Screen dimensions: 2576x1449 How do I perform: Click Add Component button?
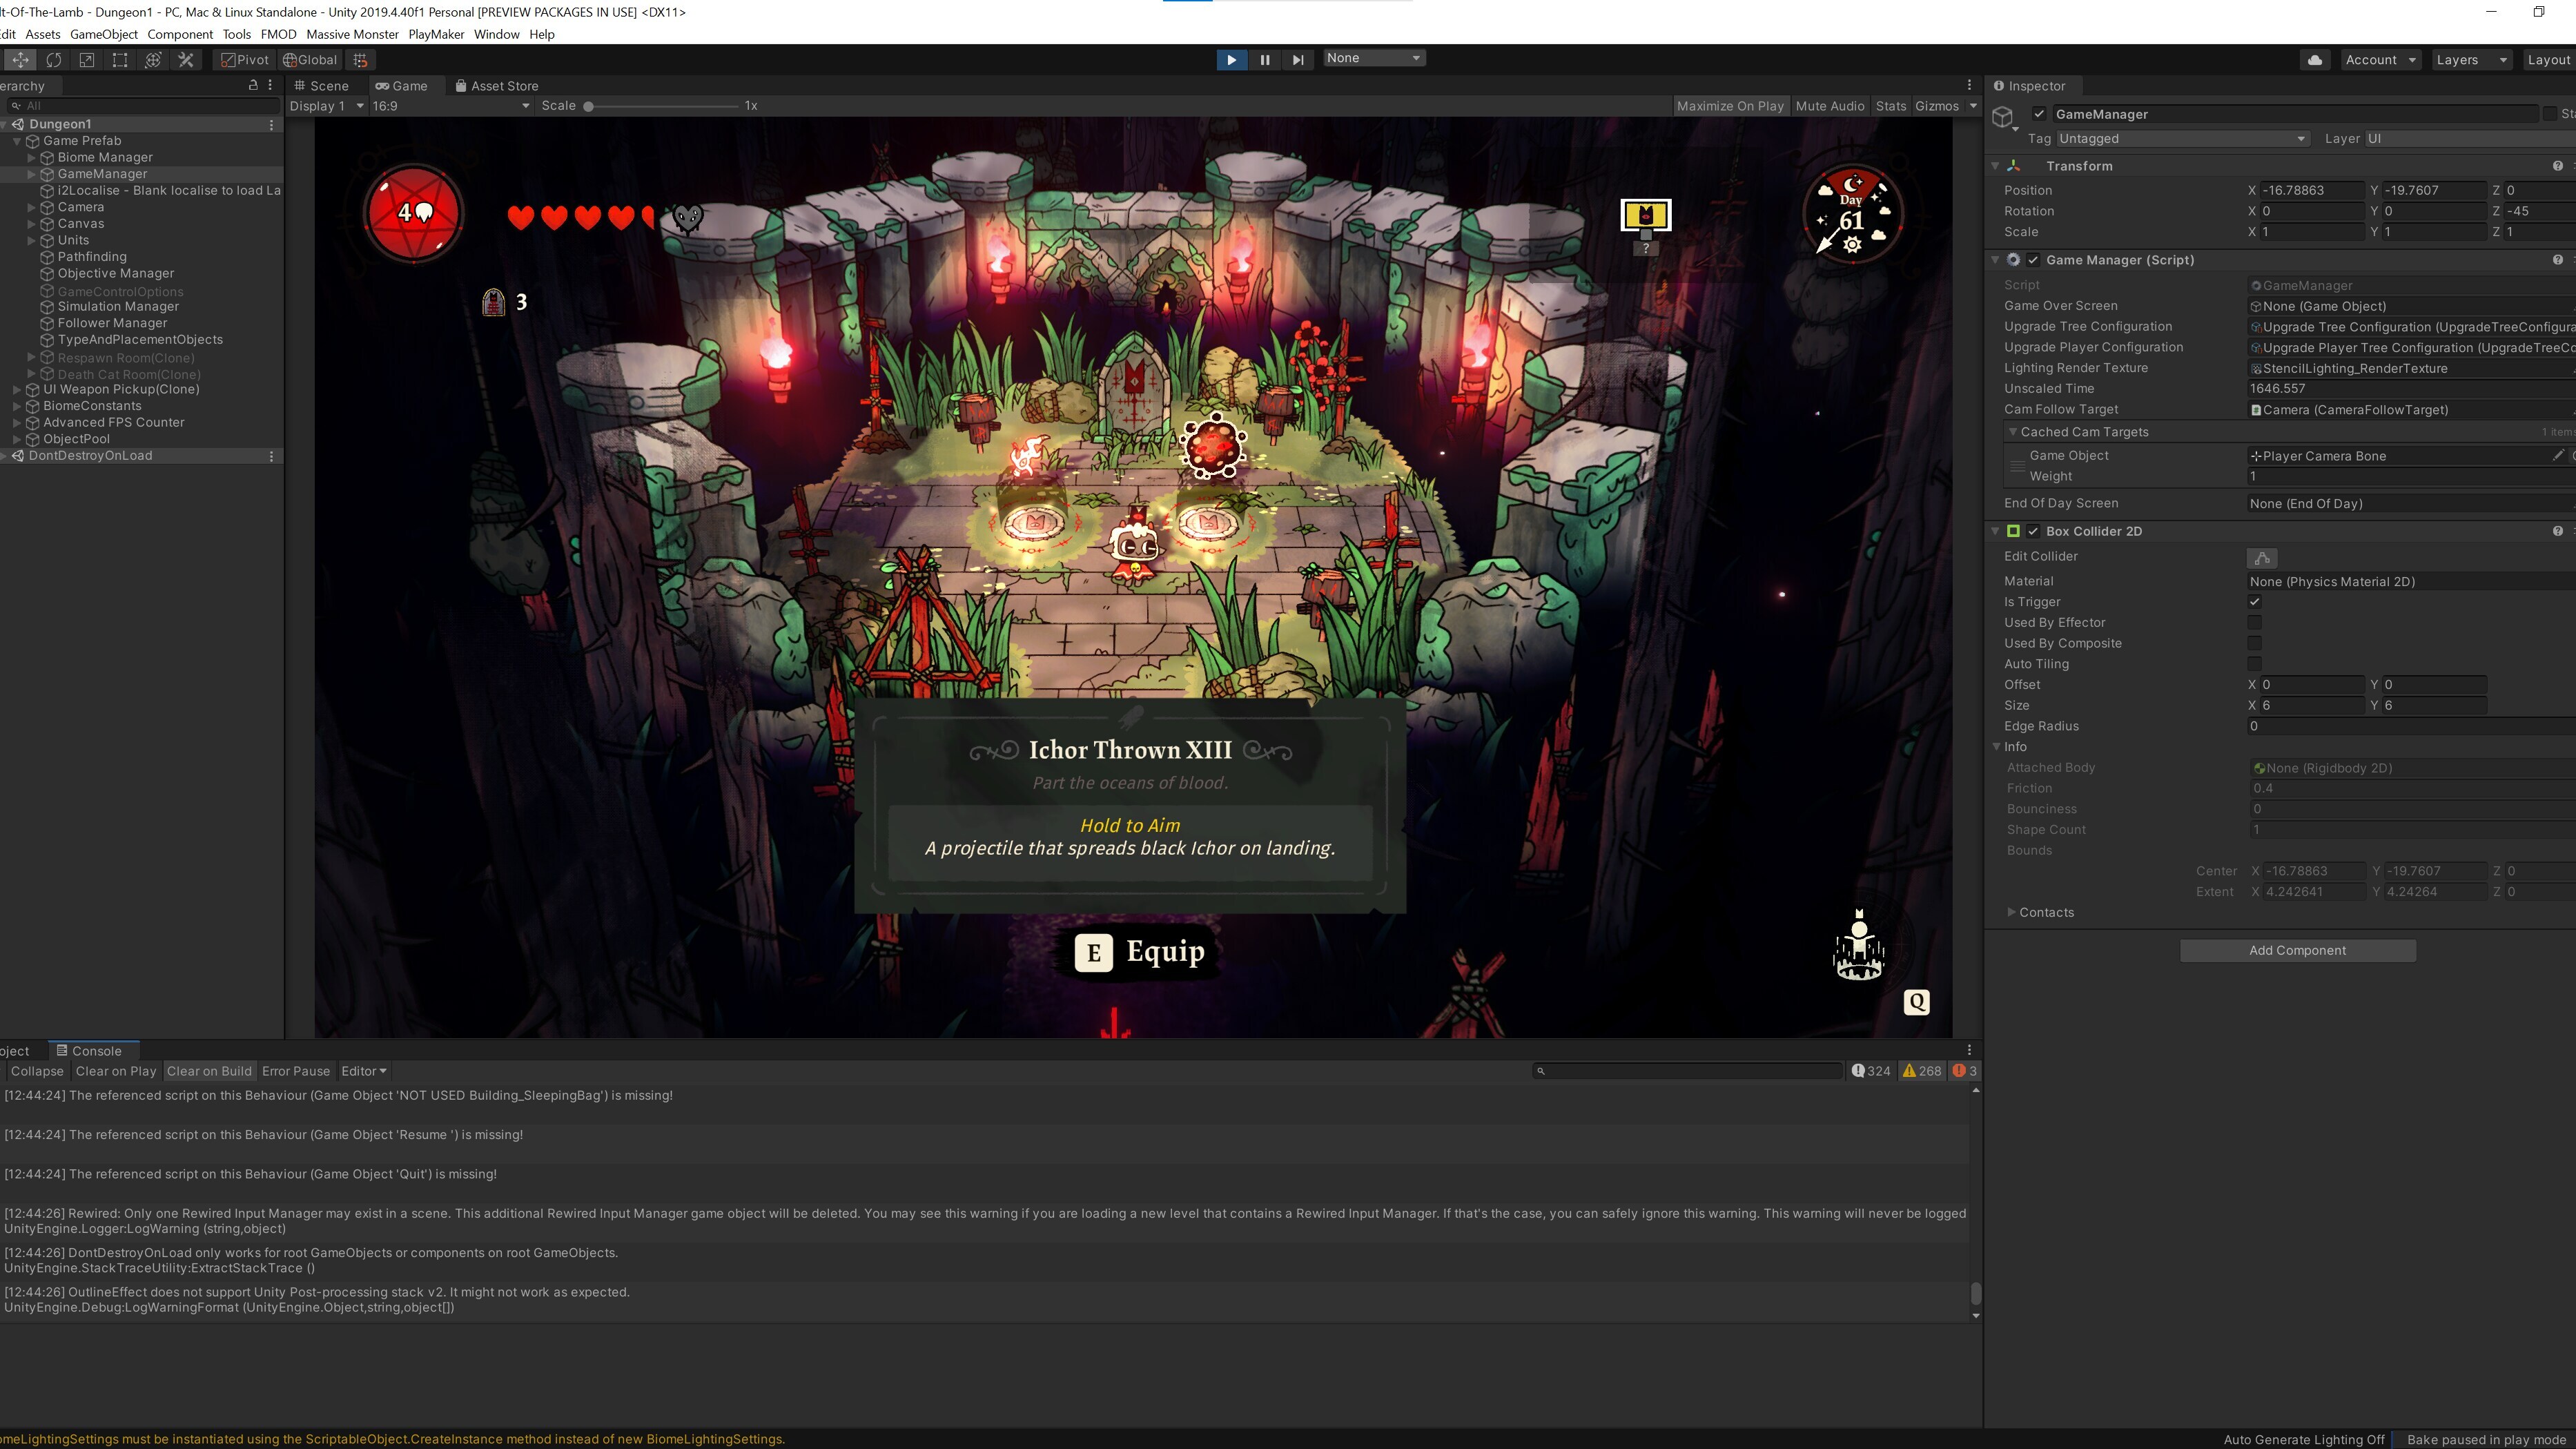pyautogui.click(x=2297, y=950)
